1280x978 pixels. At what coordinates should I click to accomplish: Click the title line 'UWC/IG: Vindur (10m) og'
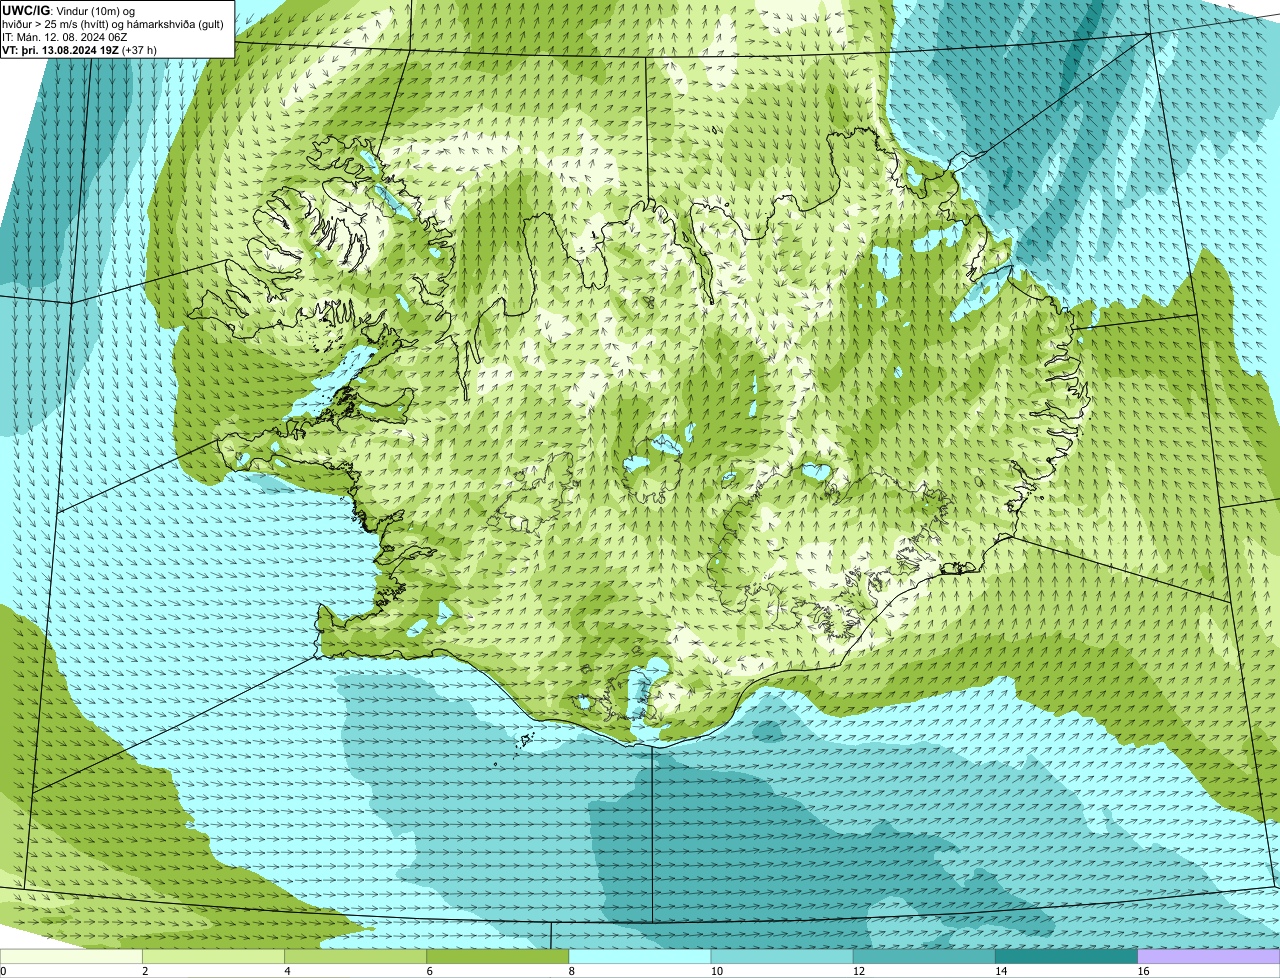(68, 10)
